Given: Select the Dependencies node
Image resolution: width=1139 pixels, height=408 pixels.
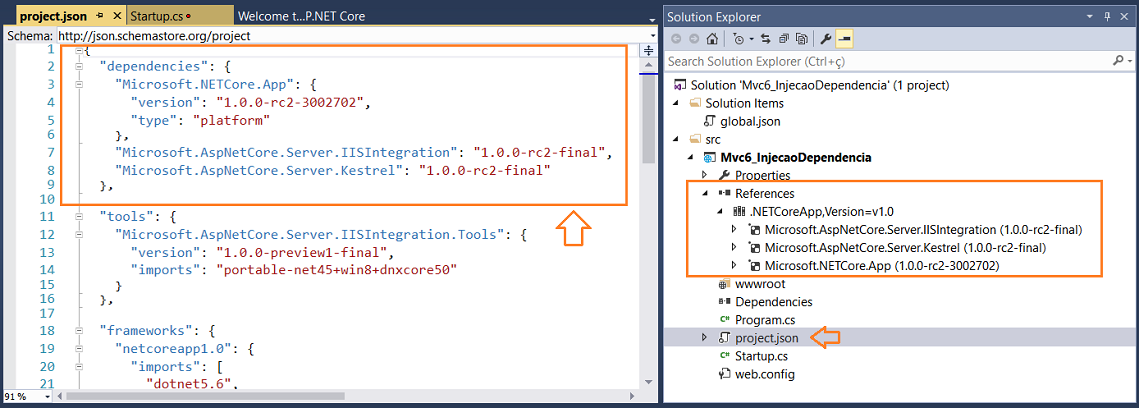Looking at the screenshot, I should tap(774, 302).
